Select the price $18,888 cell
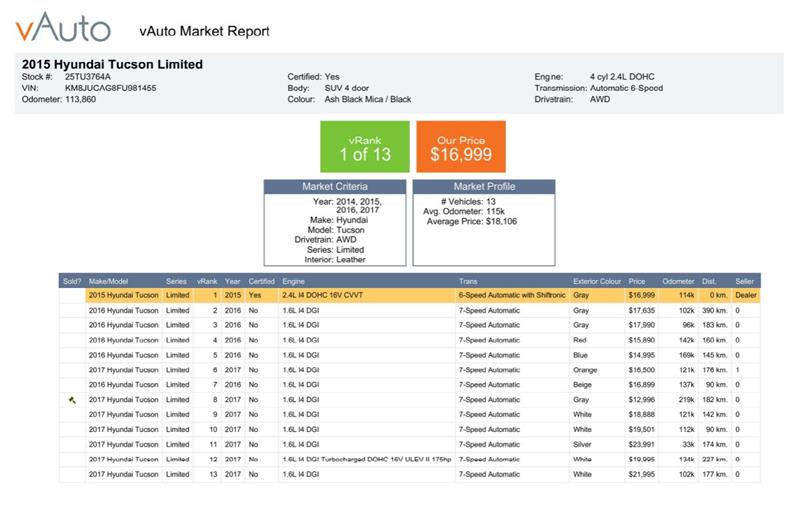The width and height of the screenshot is (800, 512). click(641, 415)
